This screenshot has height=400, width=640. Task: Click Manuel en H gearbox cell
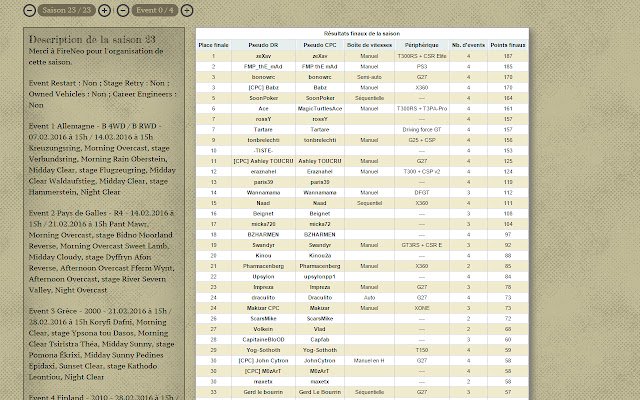pyautogui.click(x=369, y=361)
